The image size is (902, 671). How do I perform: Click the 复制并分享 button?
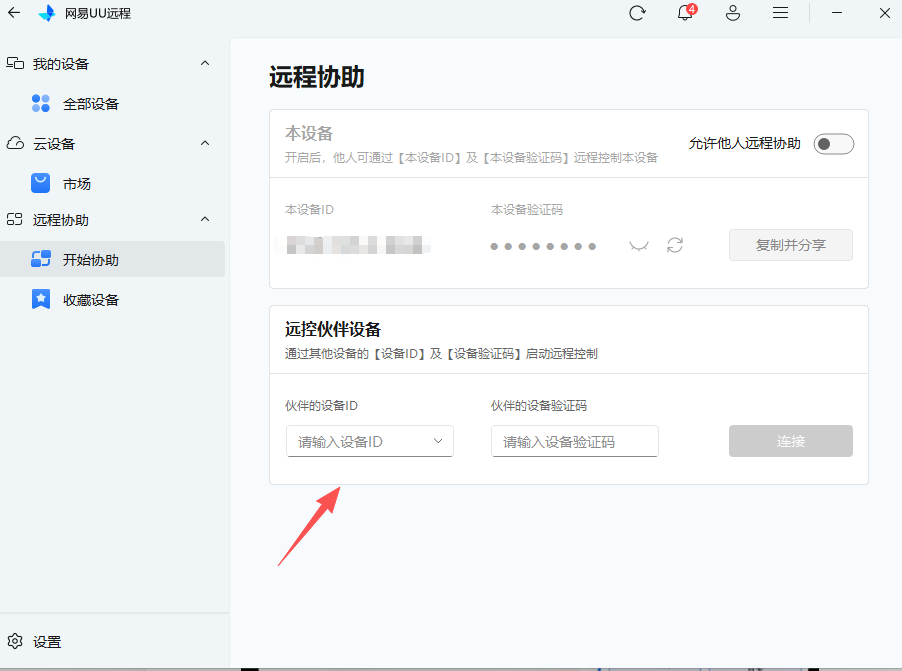pyautogui.click(x=790, y=245)
